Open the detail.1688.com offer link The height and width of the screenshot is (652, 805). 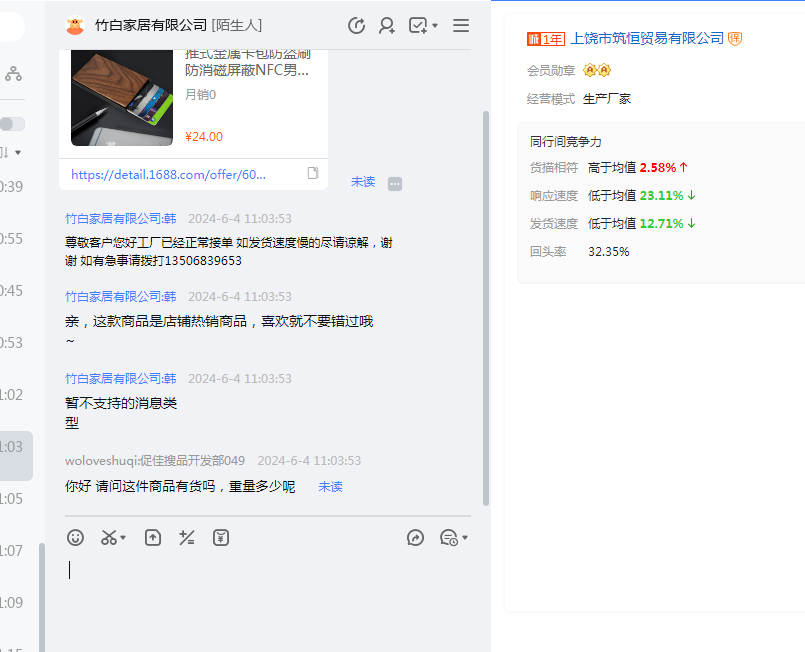tap(168, 175)
